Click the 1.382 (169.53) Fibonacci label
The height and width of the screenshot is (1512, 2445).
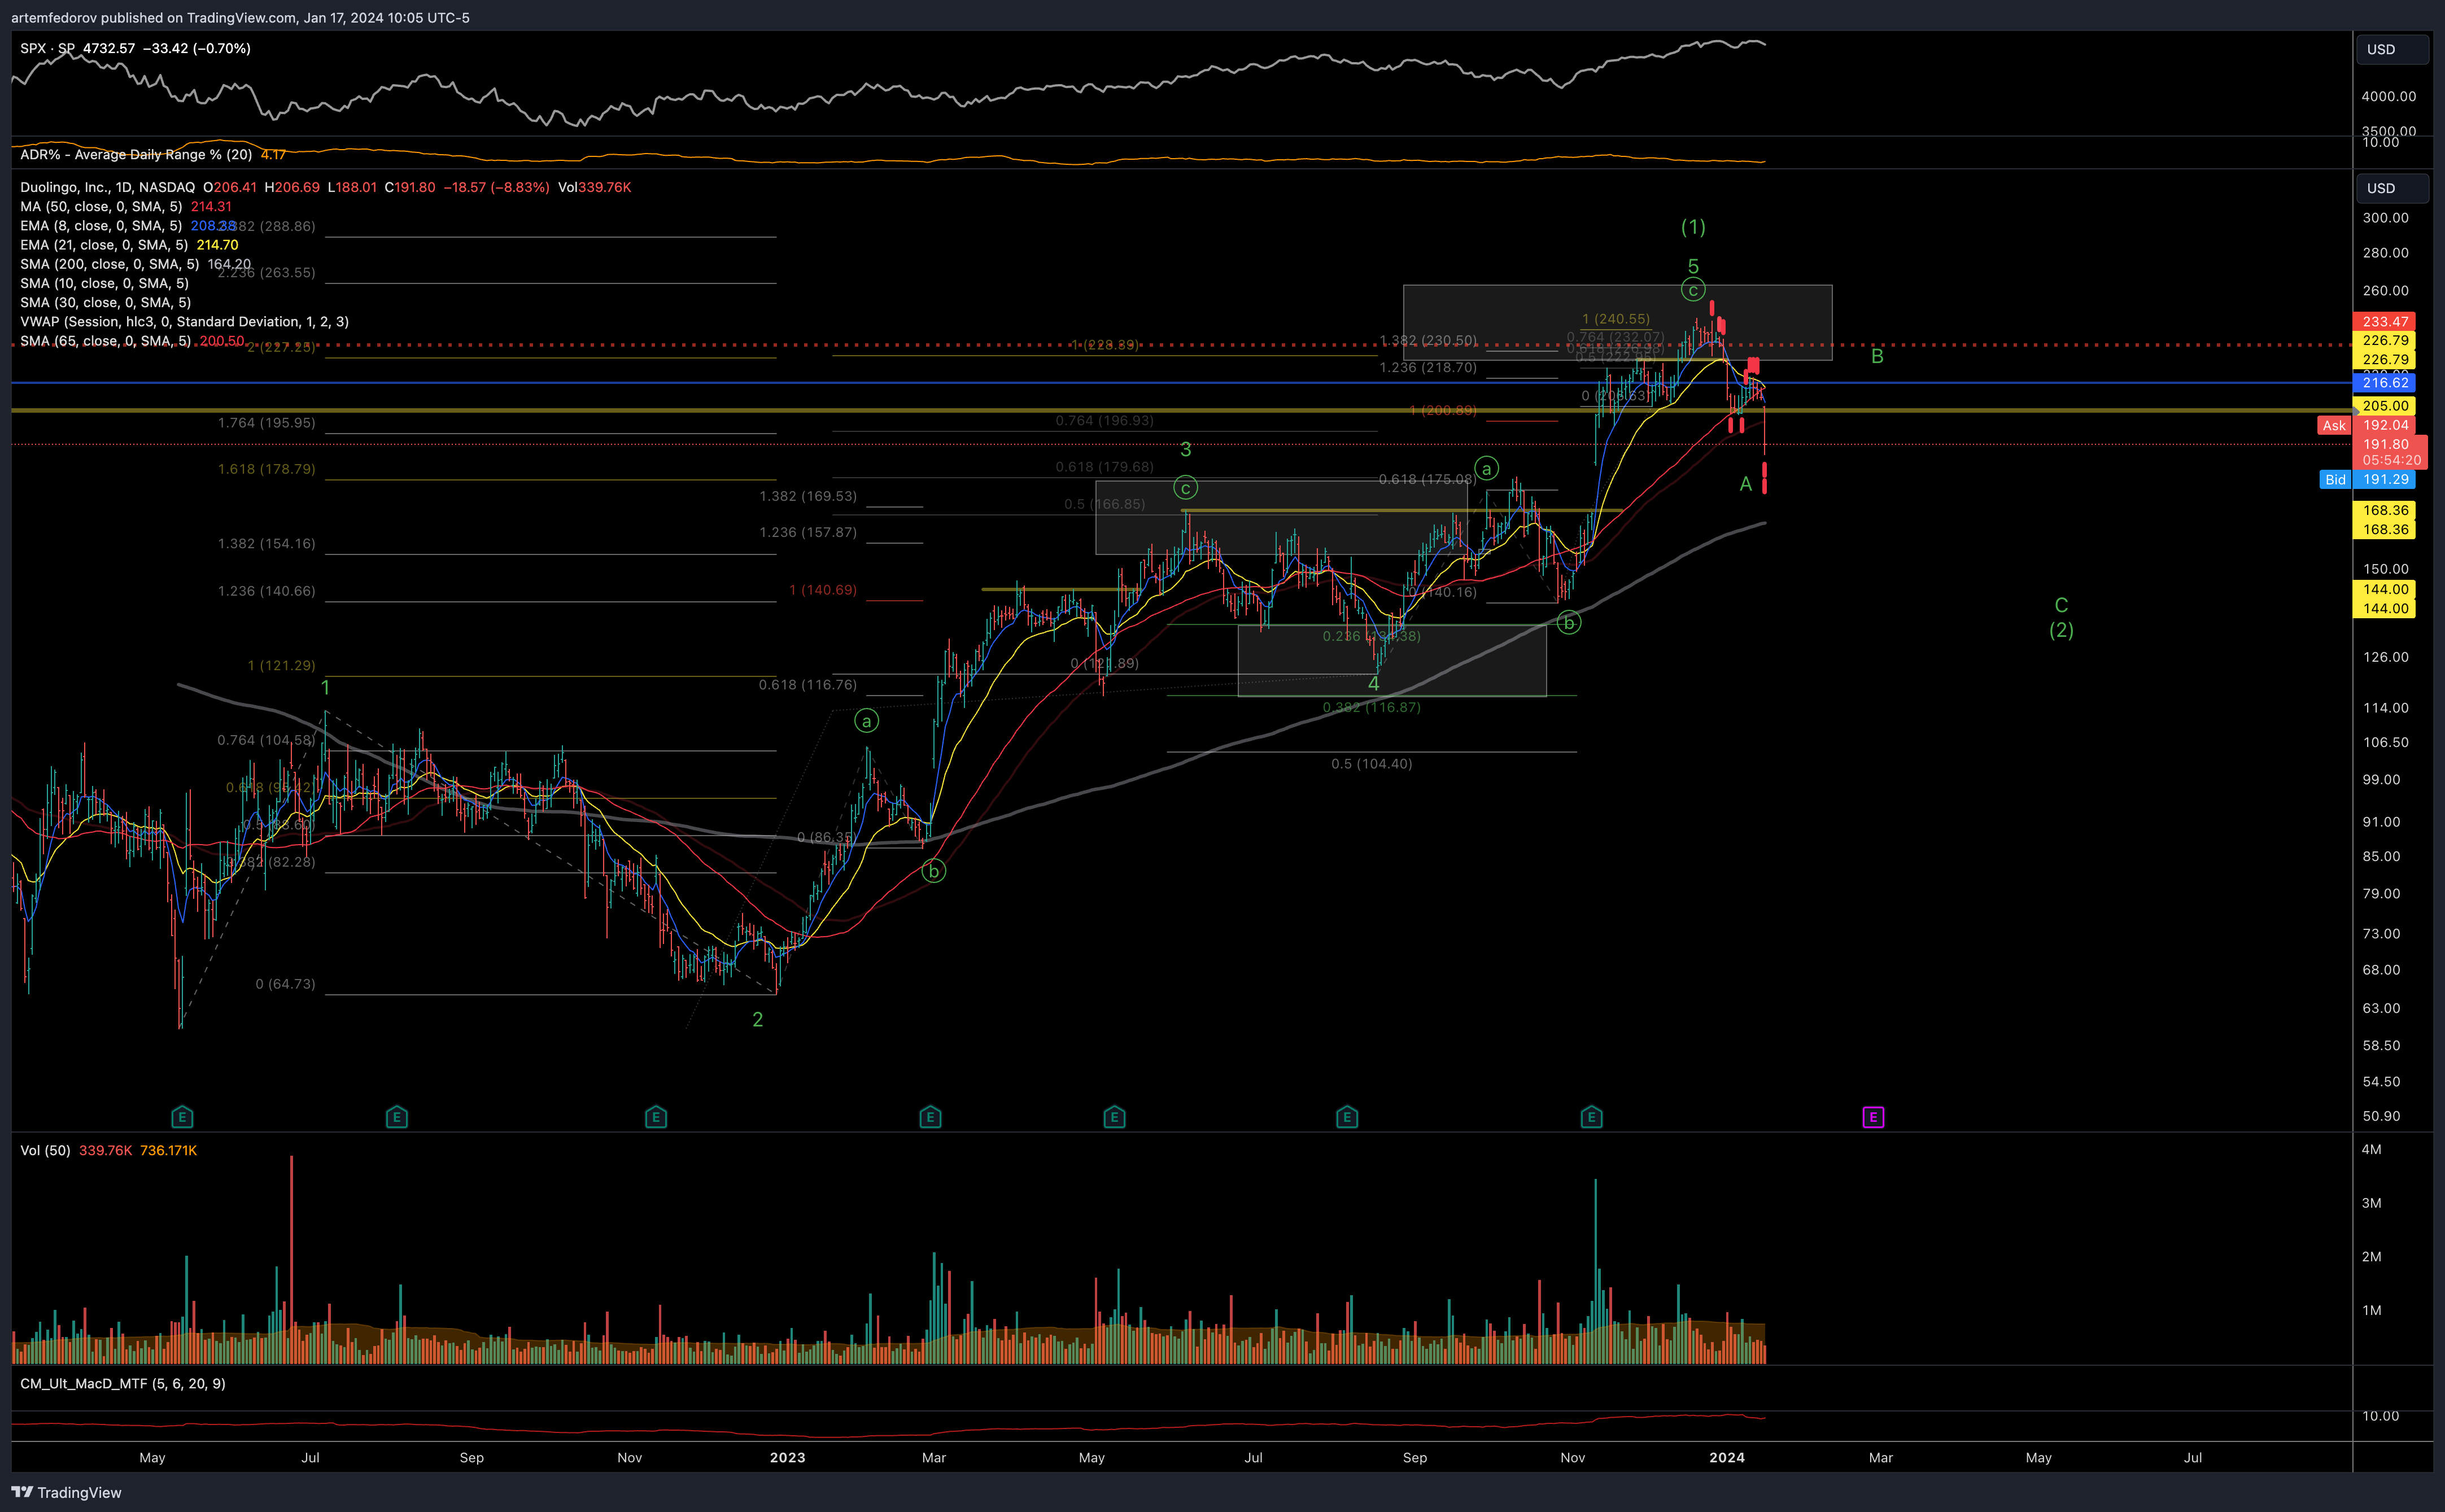(x=808, y=496)
